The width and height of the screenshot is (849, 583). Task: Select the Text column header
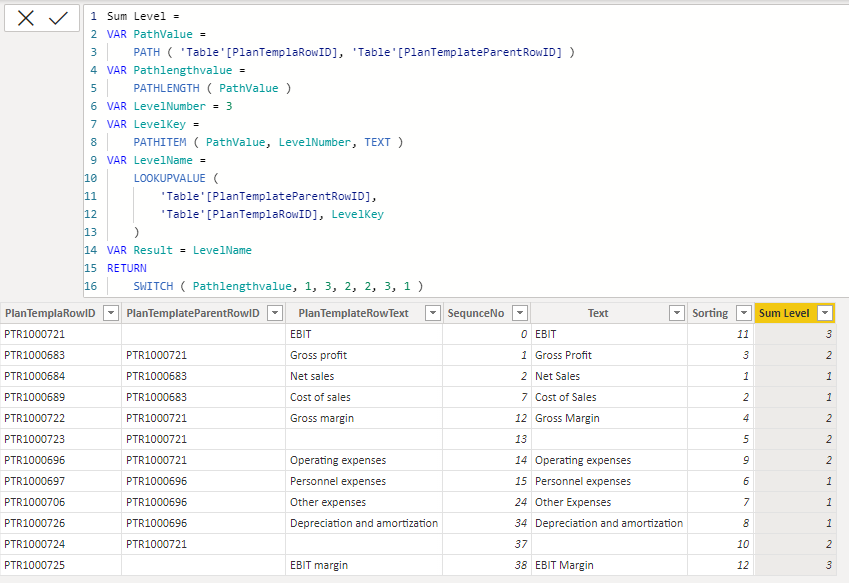pyautogui.click(x=598, y=313)
